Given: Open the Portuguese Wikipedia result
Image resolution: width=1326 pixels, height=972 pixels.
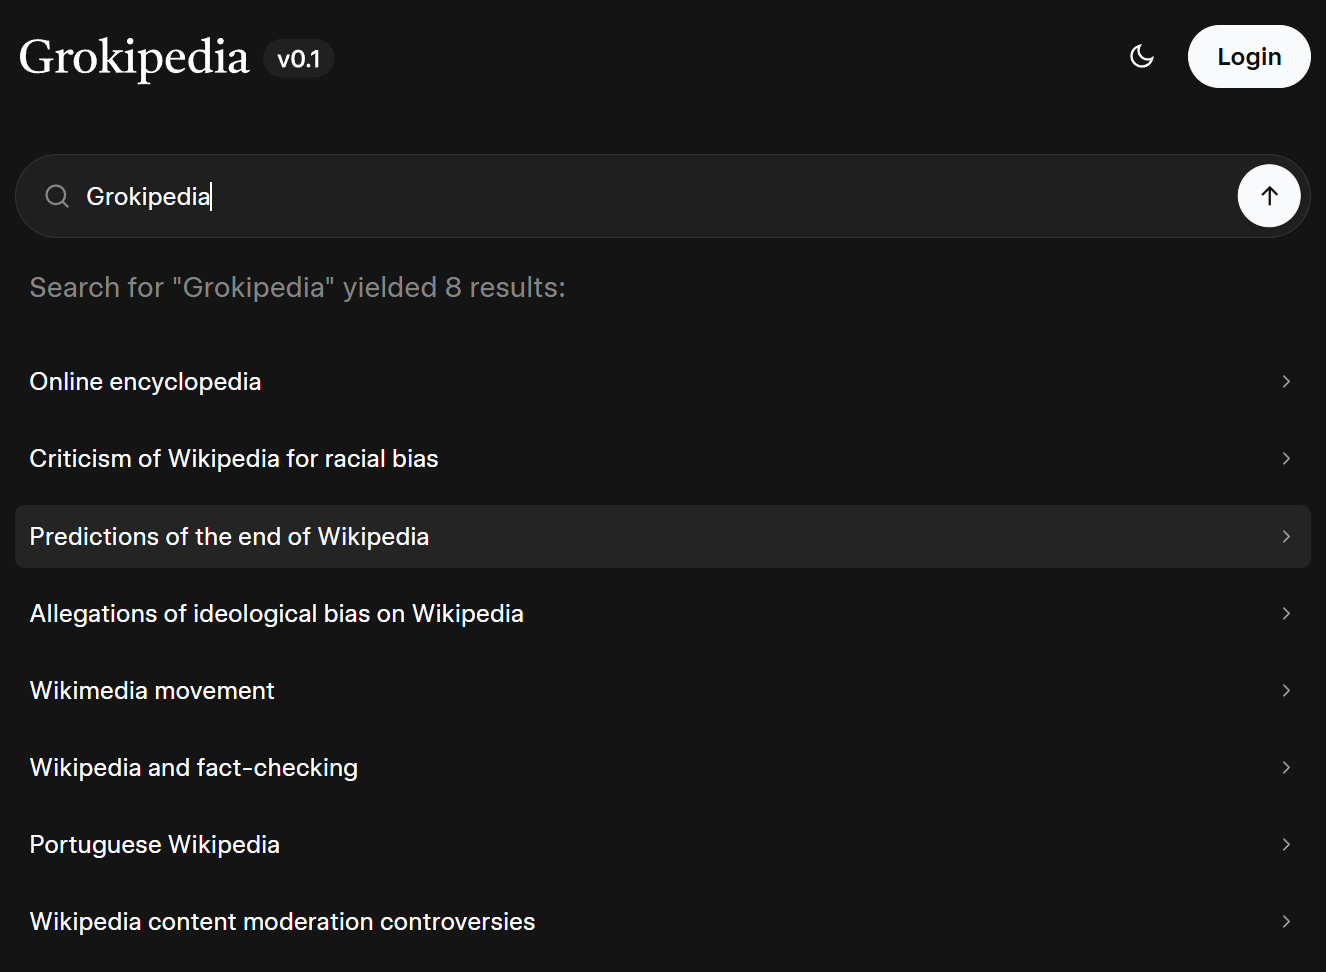Looking at the screenshot, I should [155, 845].
